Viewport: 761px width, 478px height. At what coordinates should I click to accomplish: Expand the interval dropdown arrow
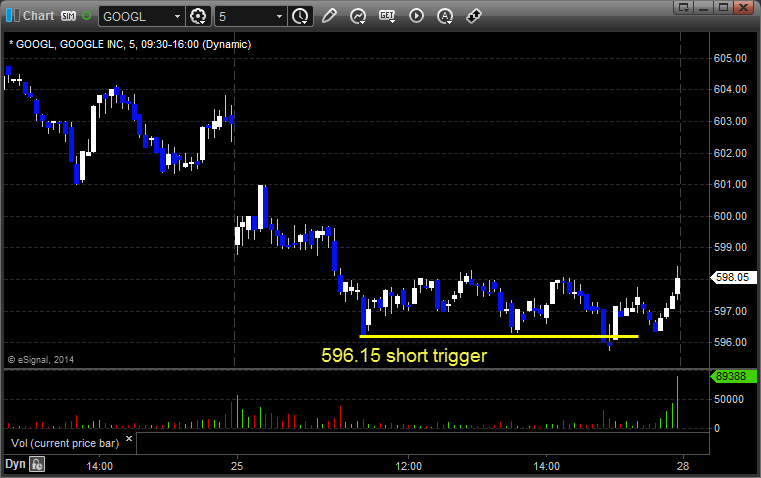(280, 16)
